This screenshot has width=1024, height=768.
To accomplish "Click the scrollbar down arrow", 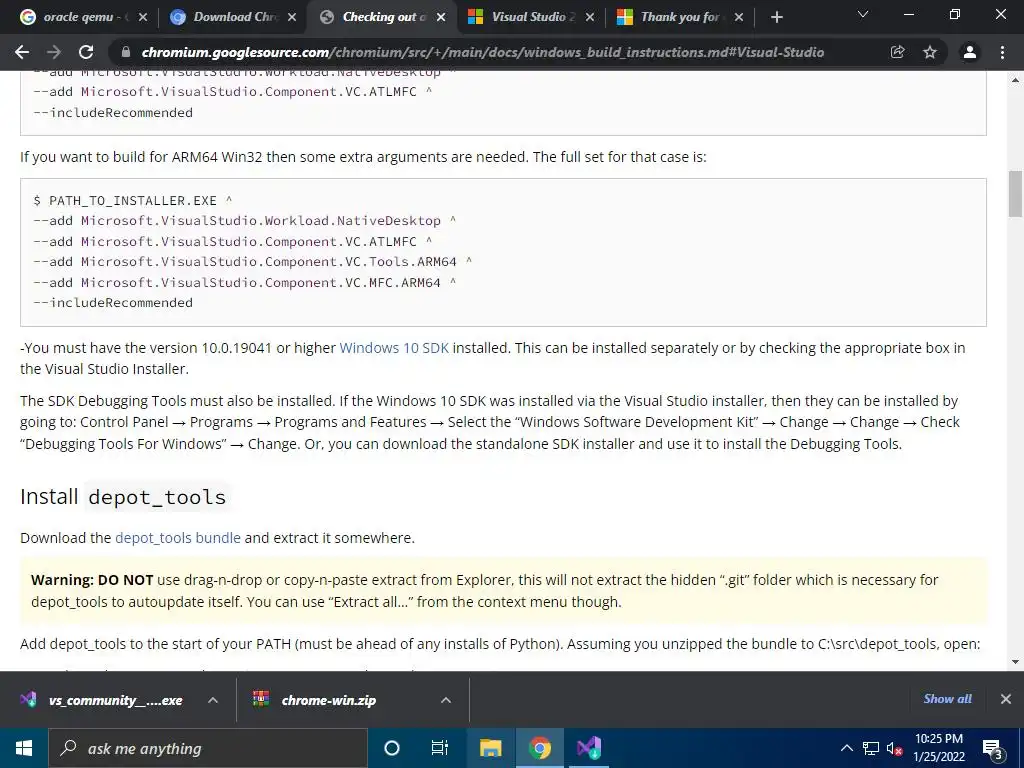I will 1015,662.
